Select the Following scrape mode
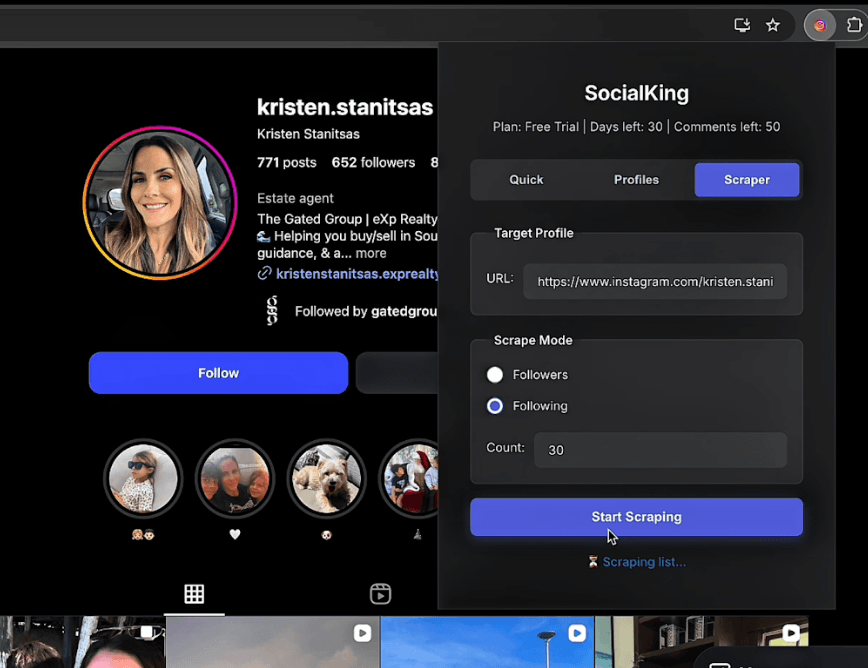 point(495,406)
